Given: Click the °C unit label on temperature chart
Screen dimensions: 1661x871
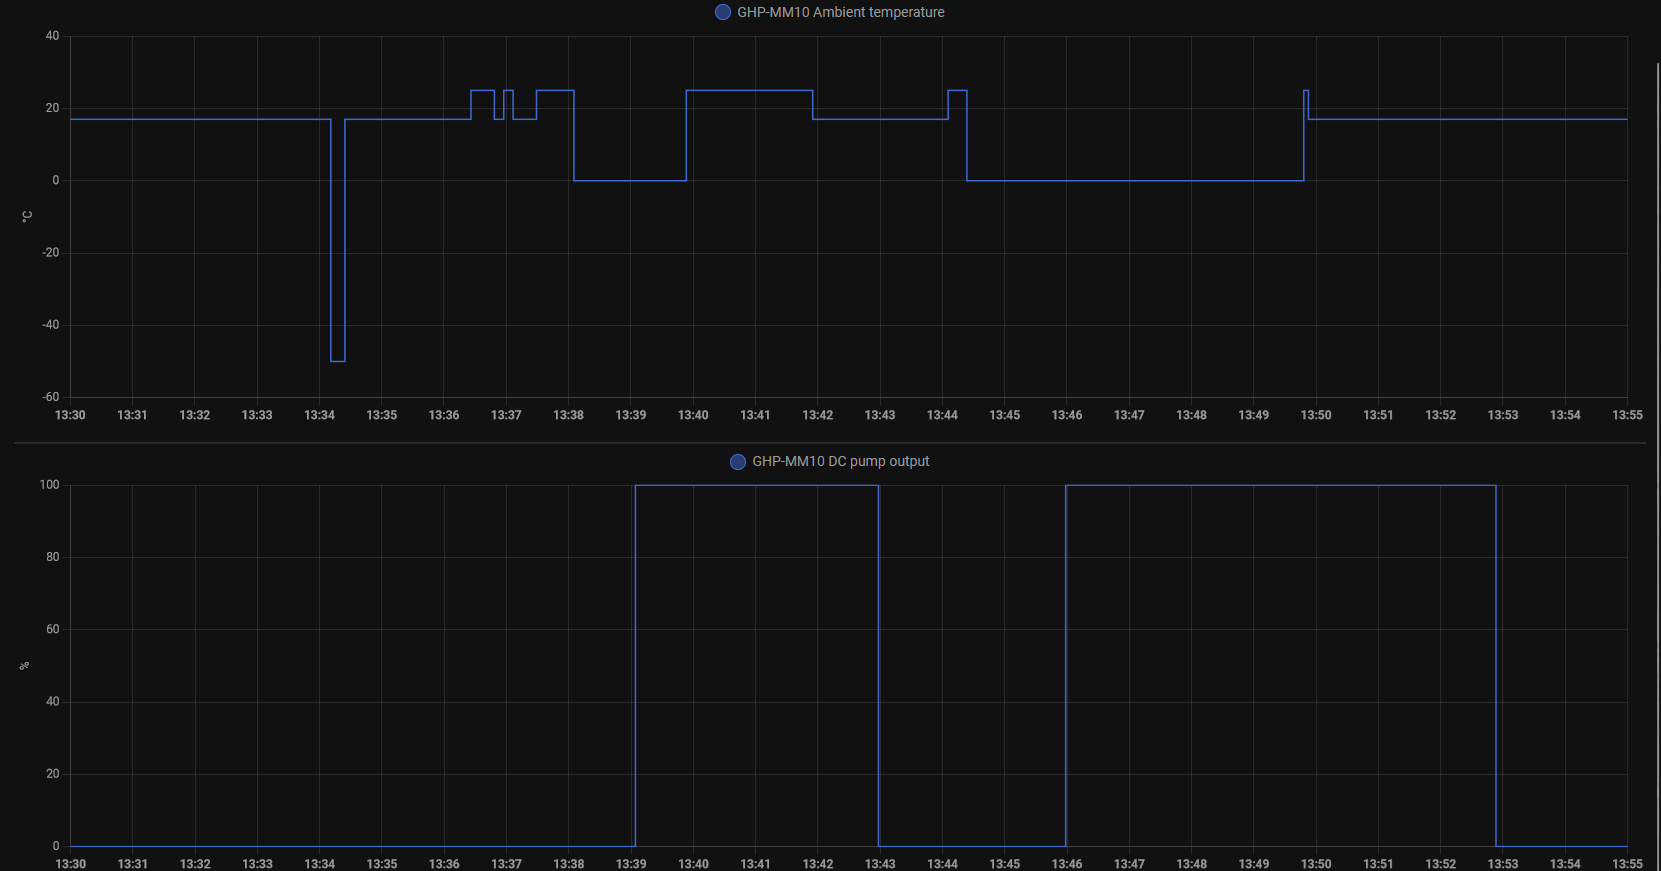Looking at the screenshot, I should pyautogui.click(x=27, y=216).
